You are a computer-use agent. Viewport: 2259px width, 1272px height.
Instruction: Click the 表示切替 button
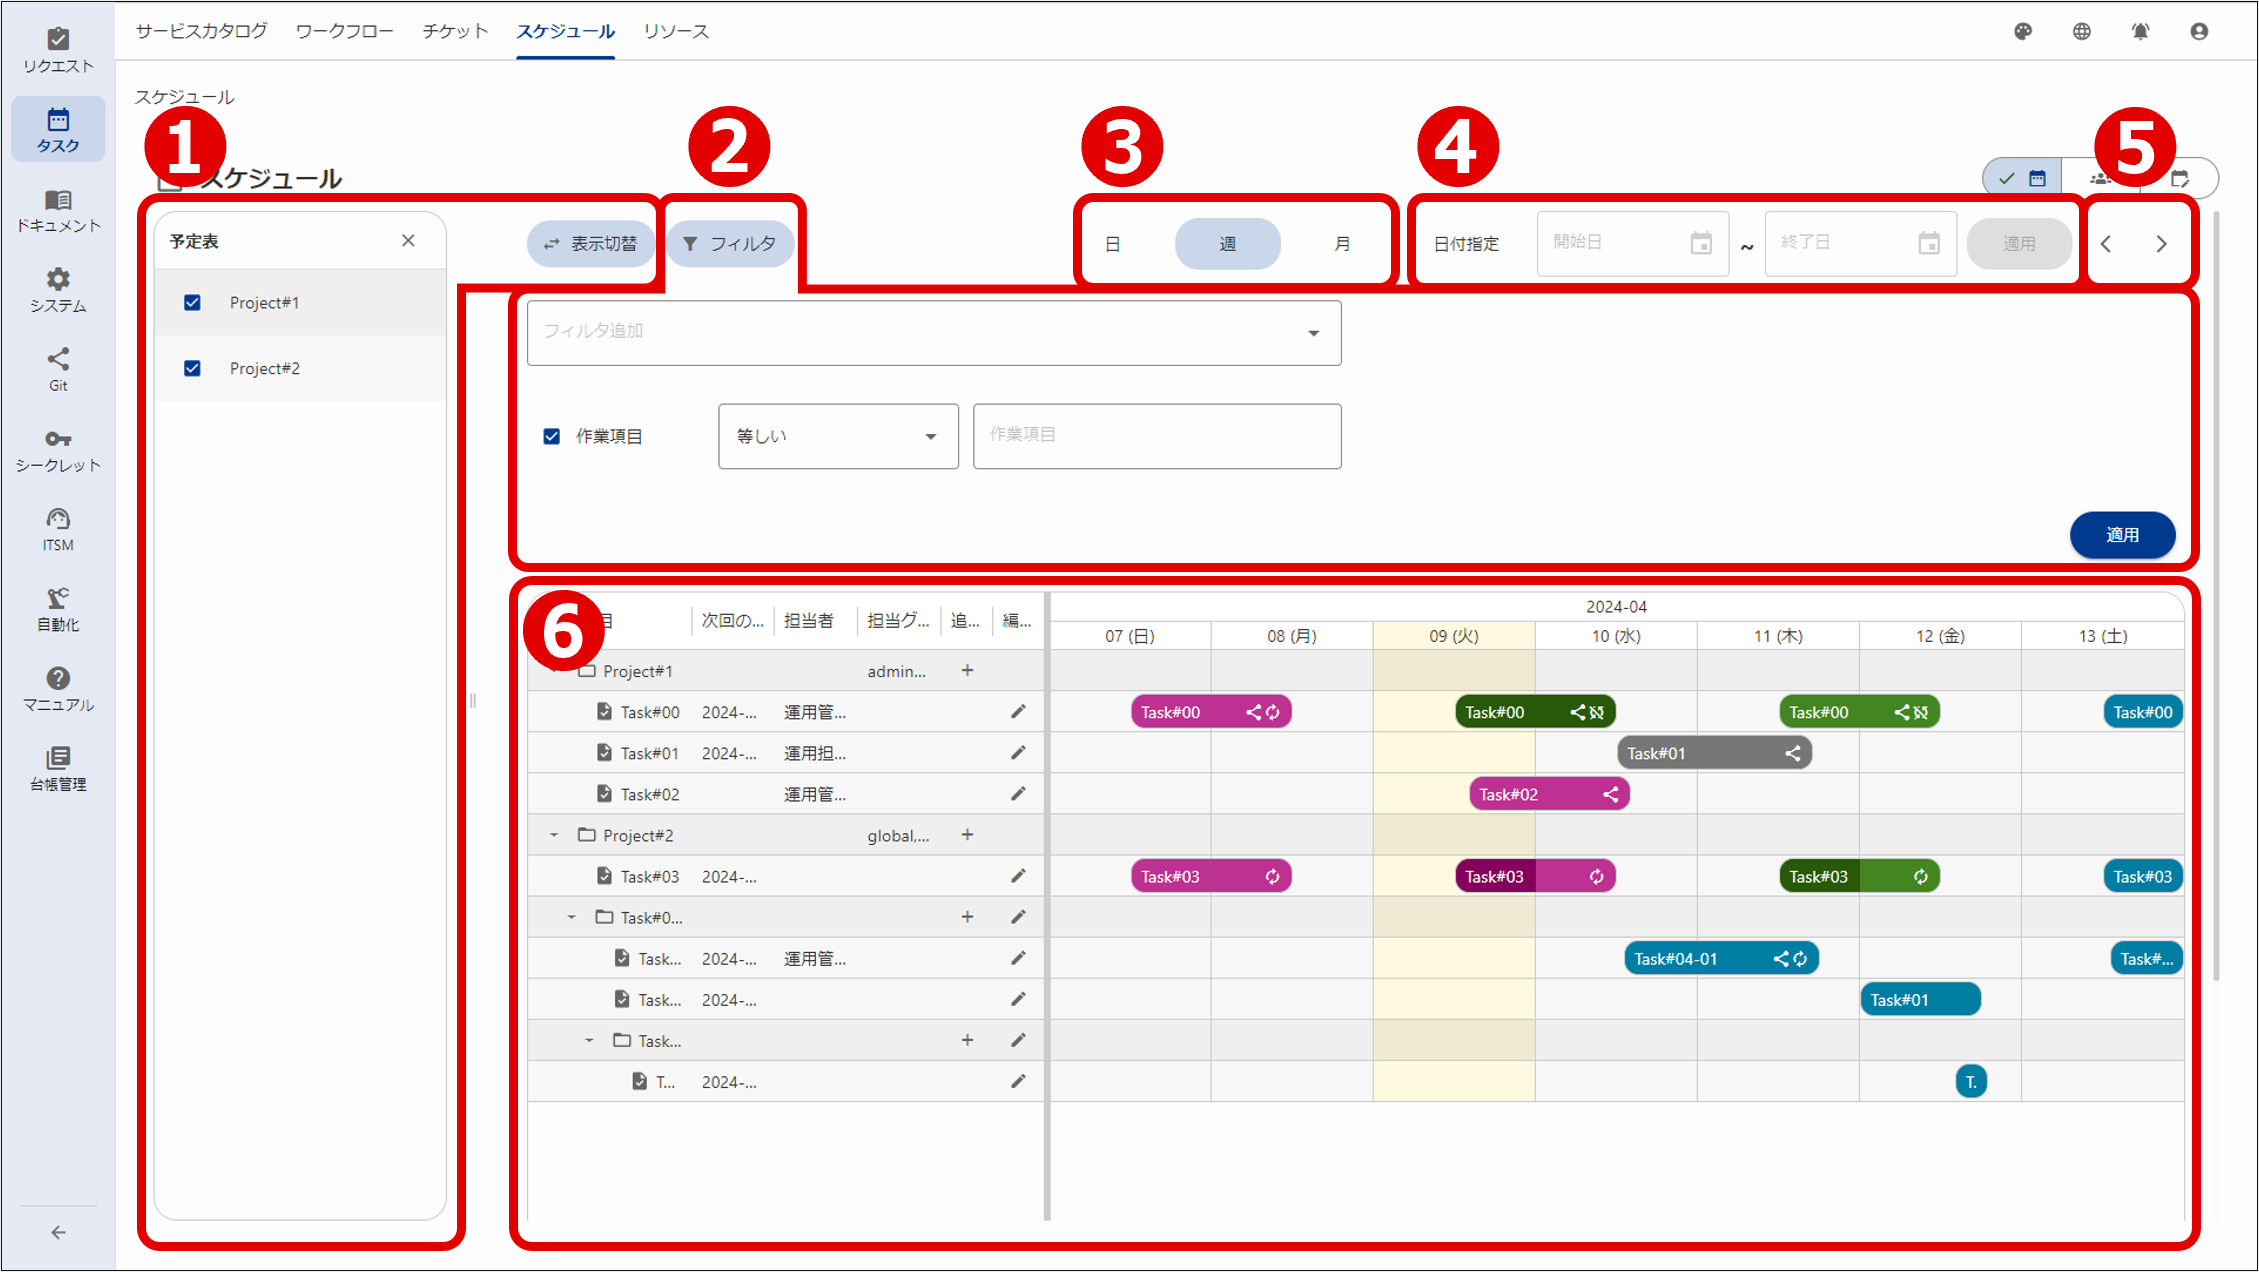(591, 242)
